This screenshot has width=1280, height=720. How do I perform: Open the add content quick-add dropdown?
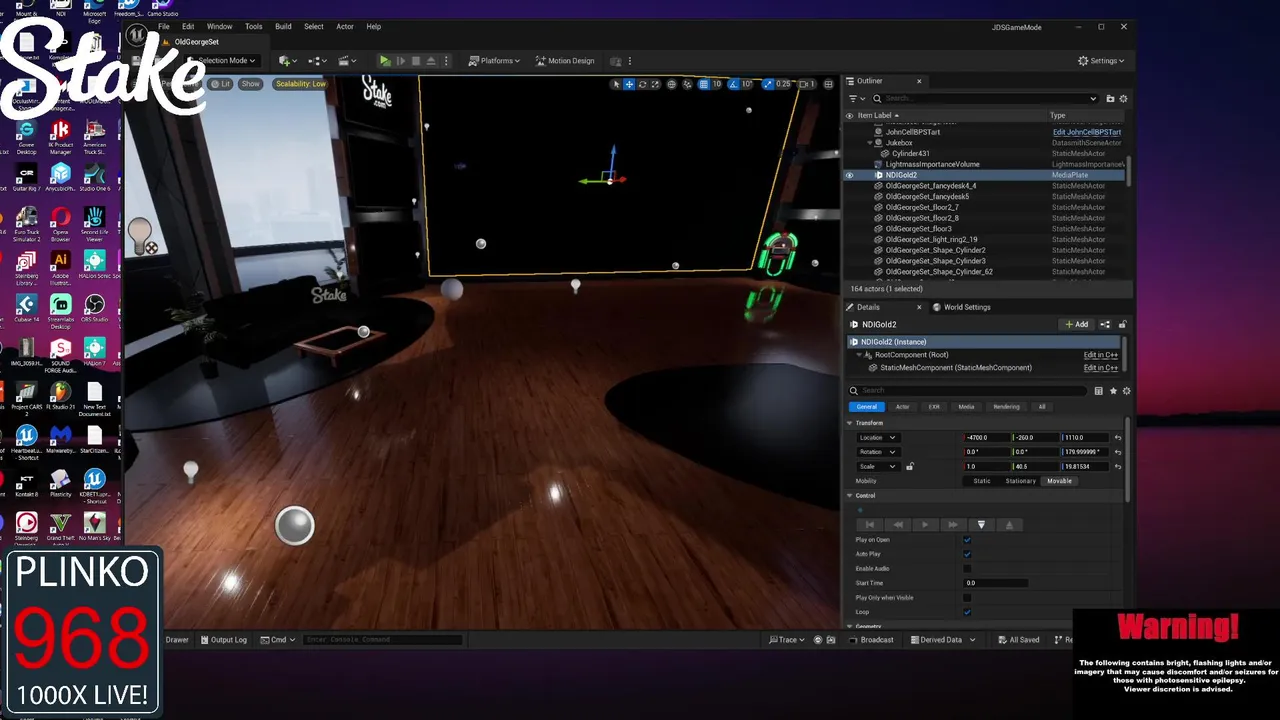click(x=289, y=61)
